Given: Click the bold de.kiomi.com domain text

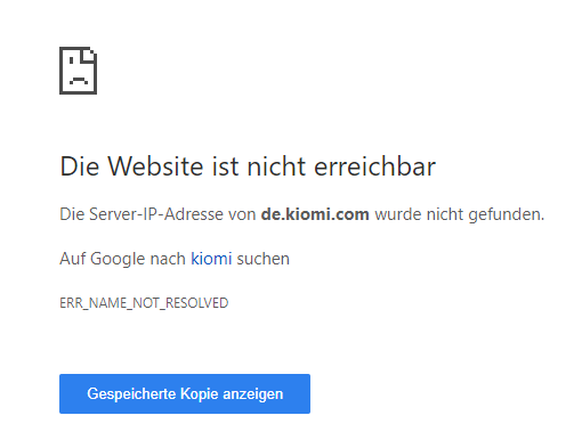Looking at the screenshot, I should tap(315, 214).
